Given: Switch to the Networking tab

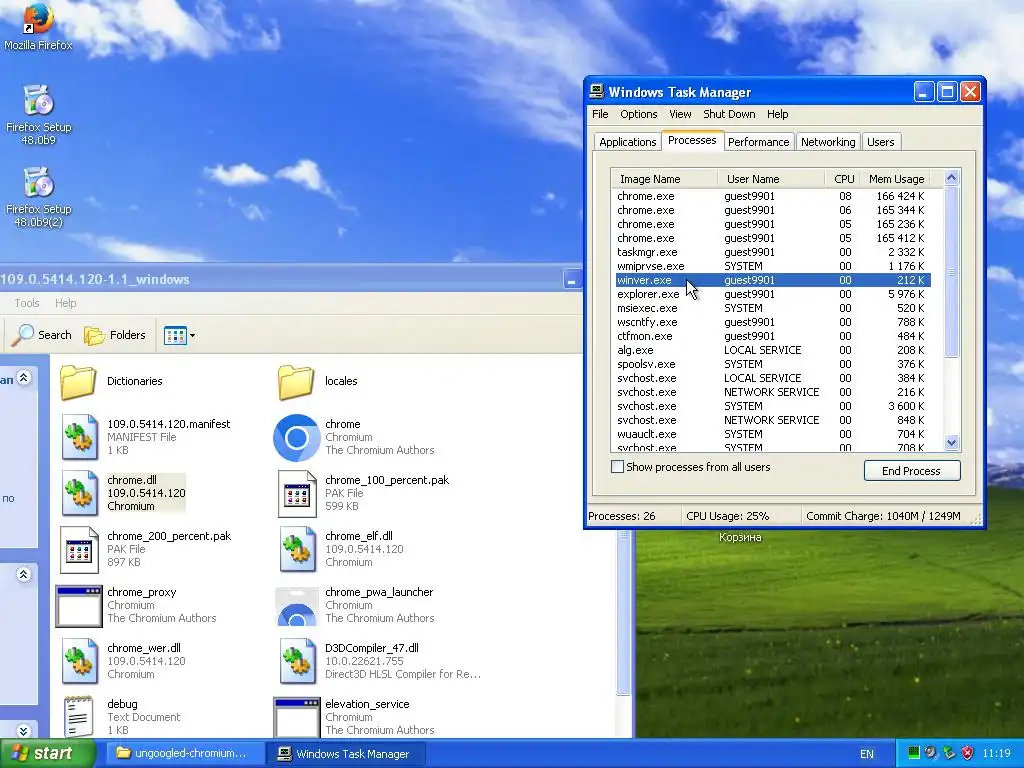Looking at the screenshot, I should pyautogui.click(x=828, y=142).
